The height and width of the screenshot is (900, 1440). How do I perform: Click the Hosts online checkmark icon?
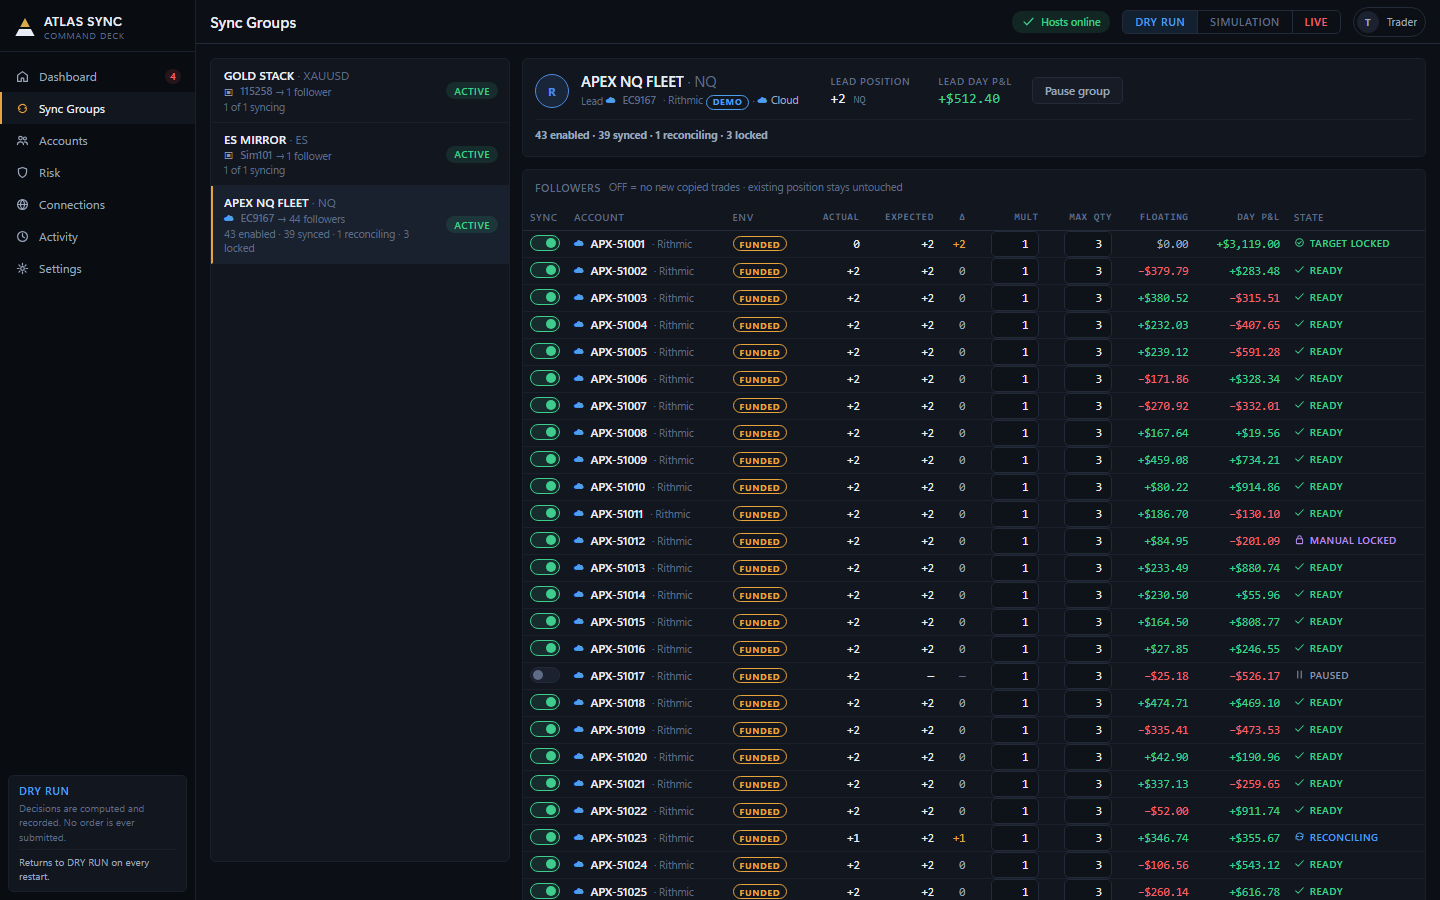pyautogui.click(x=1028, y=22)
